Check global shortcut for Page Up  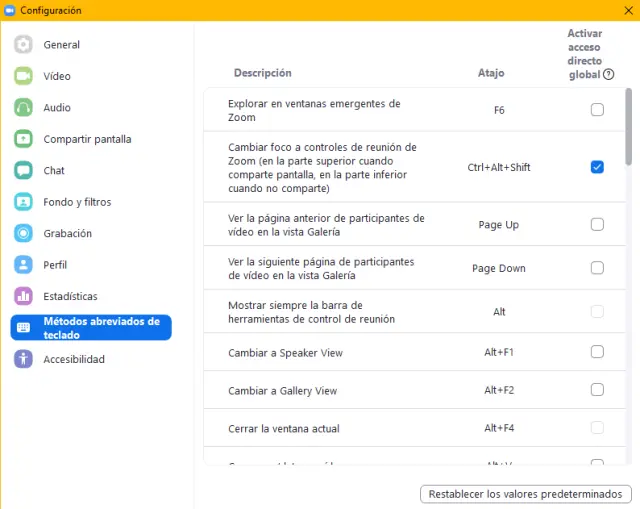click(597, 225)
